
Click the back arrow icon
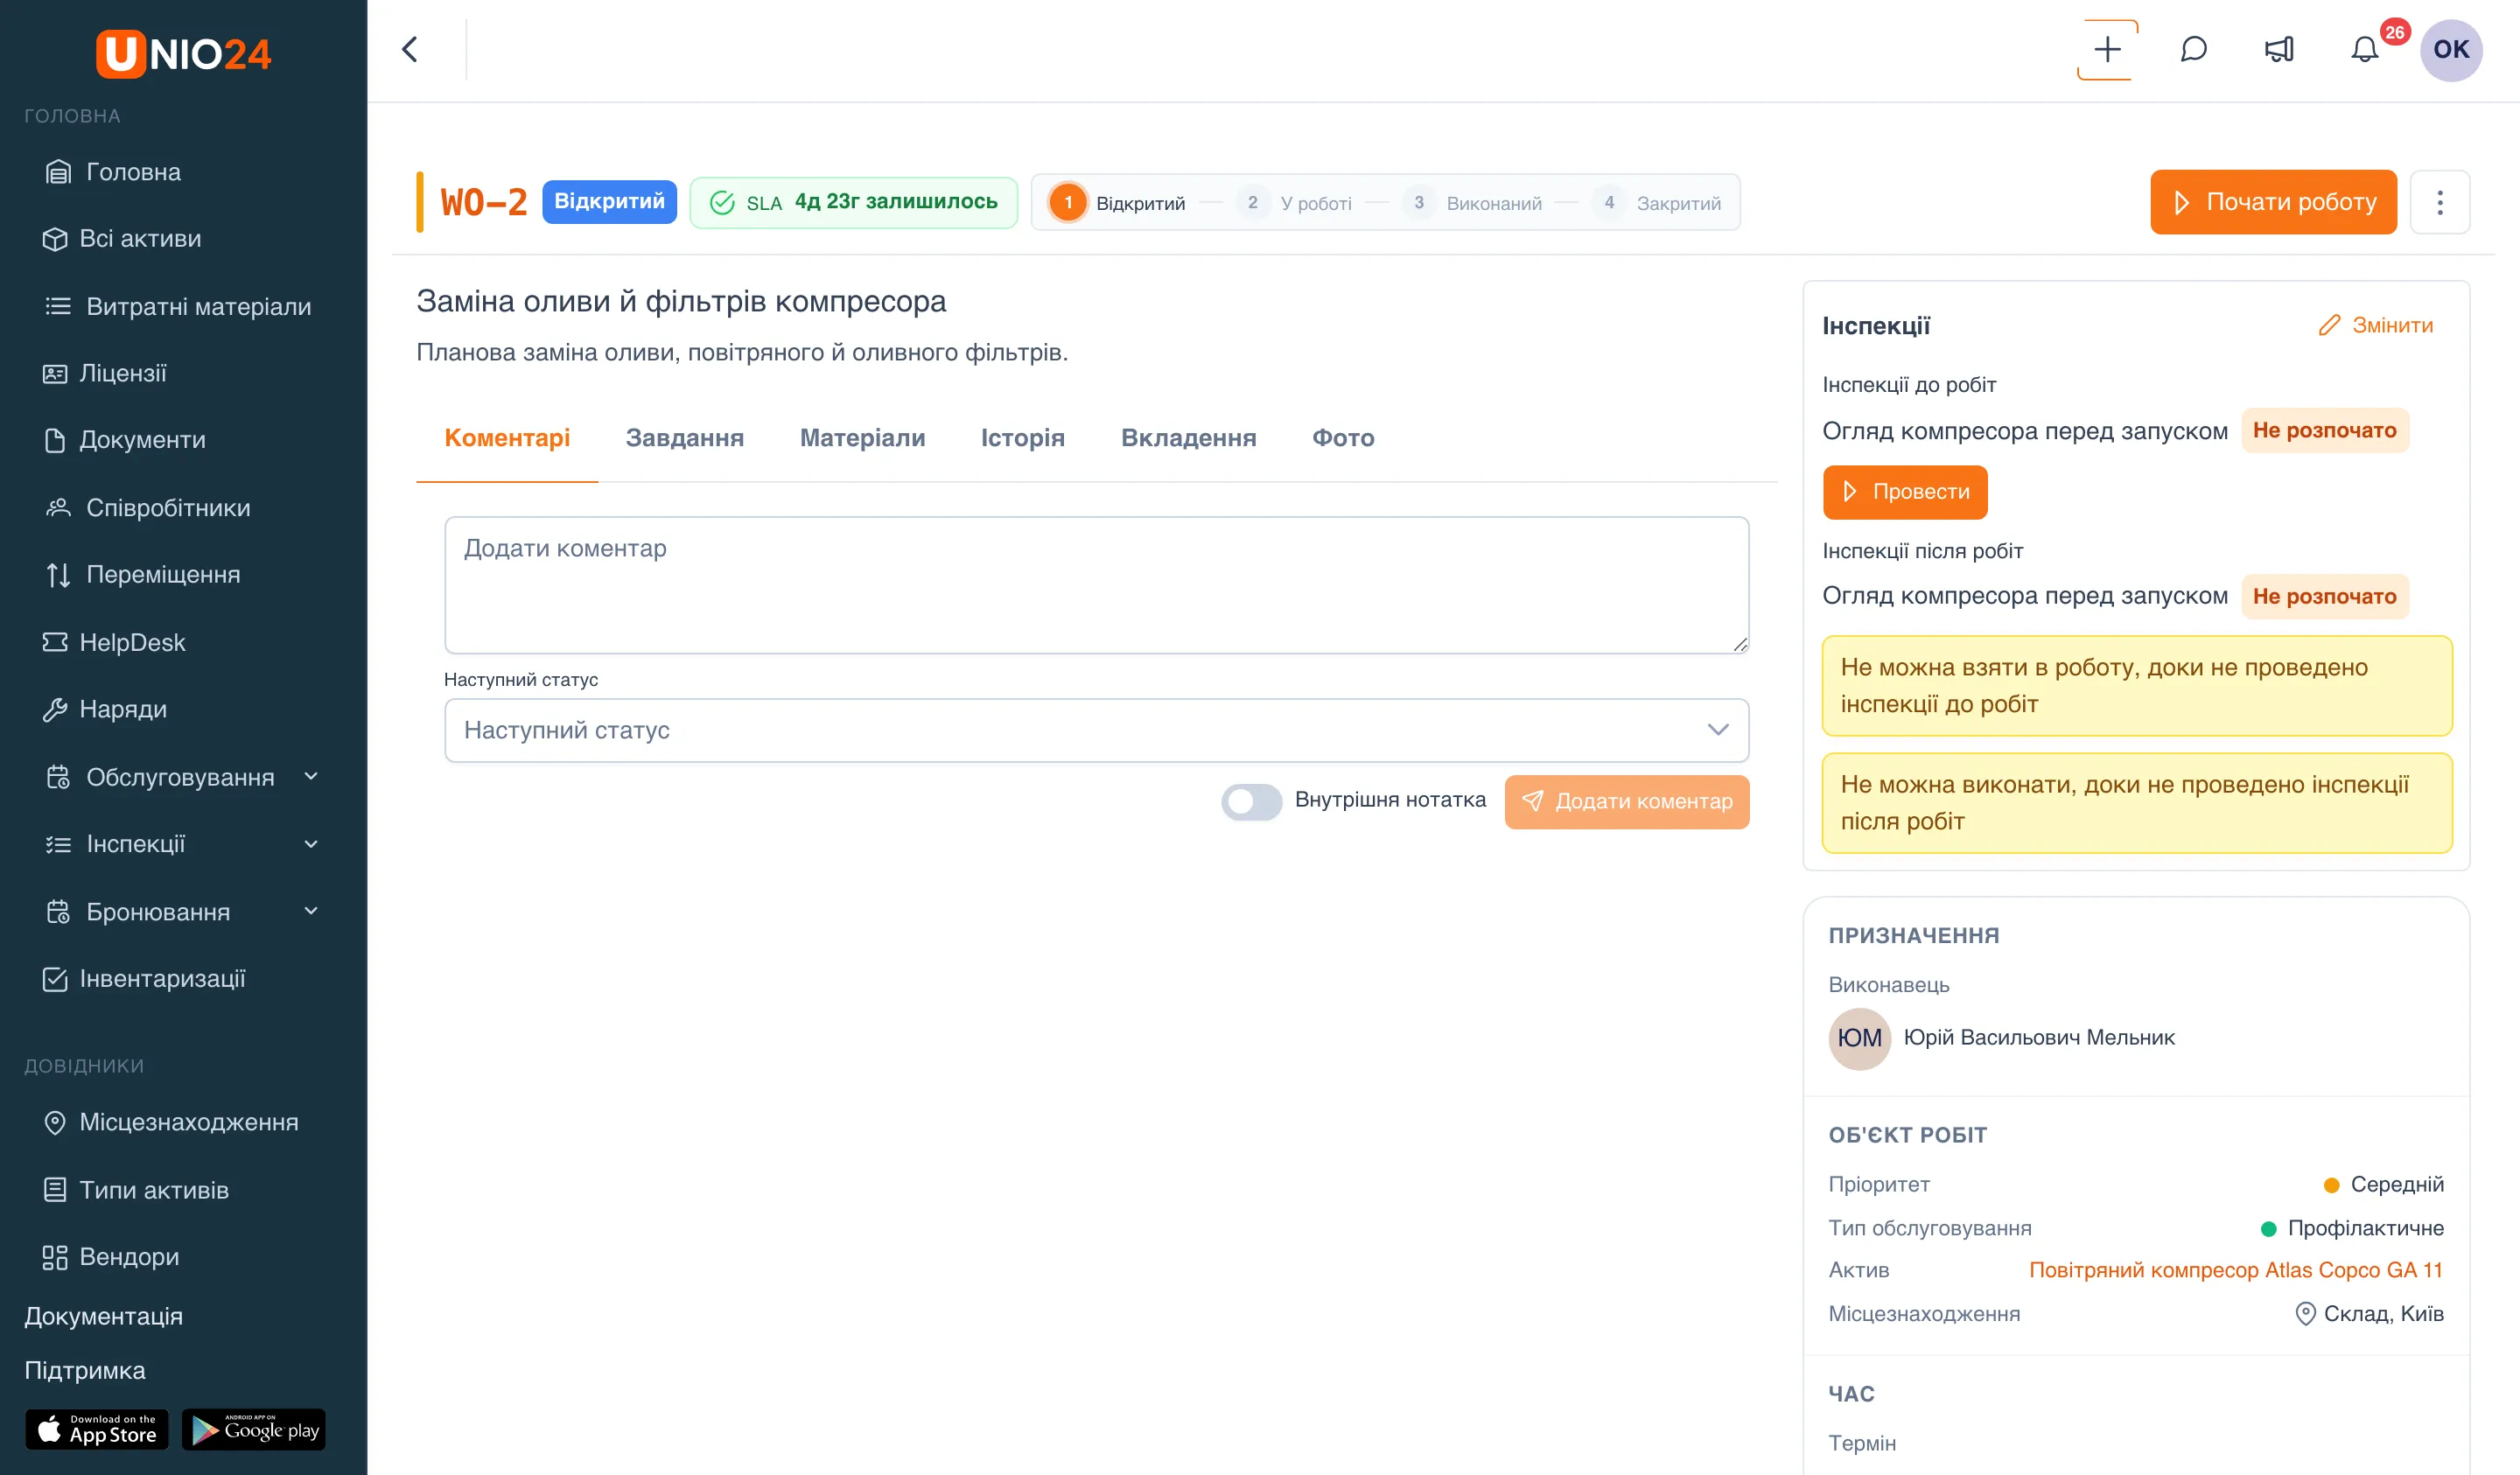(x=410, y=50)
